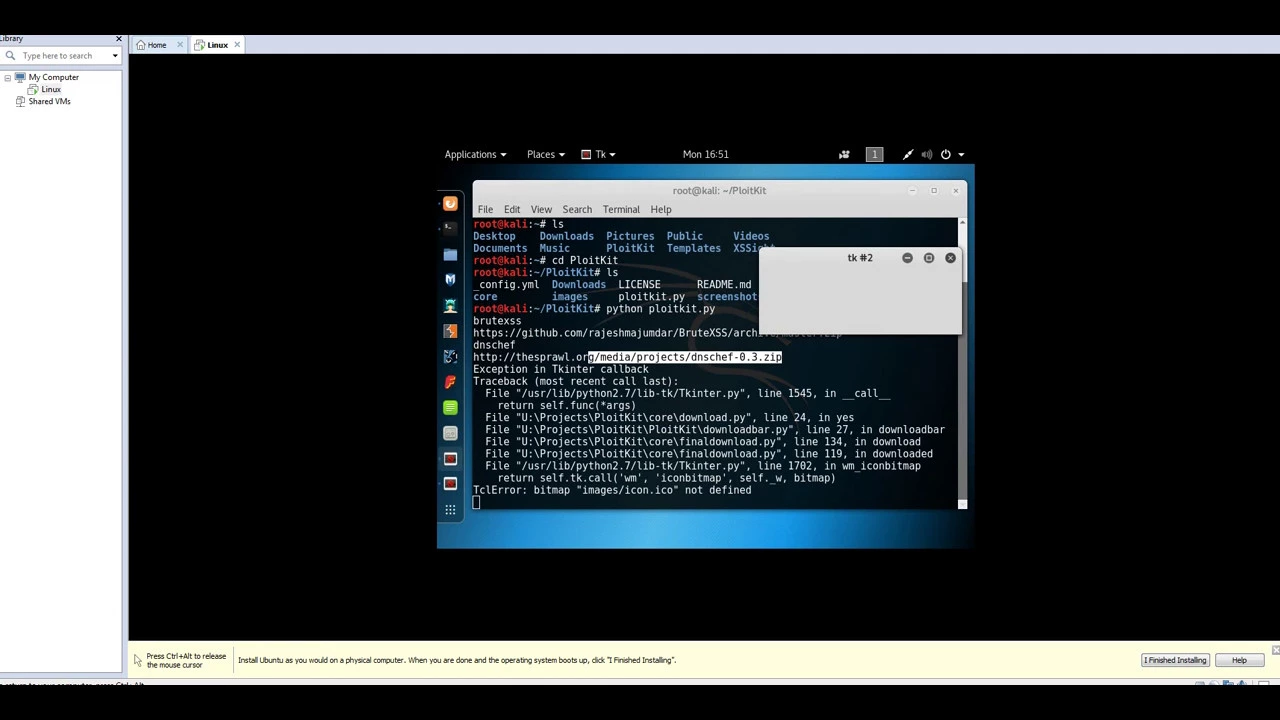This screenshot has height=720, width=1280.
Task: Maximize the tk #2 window
Action: (929, 258)
